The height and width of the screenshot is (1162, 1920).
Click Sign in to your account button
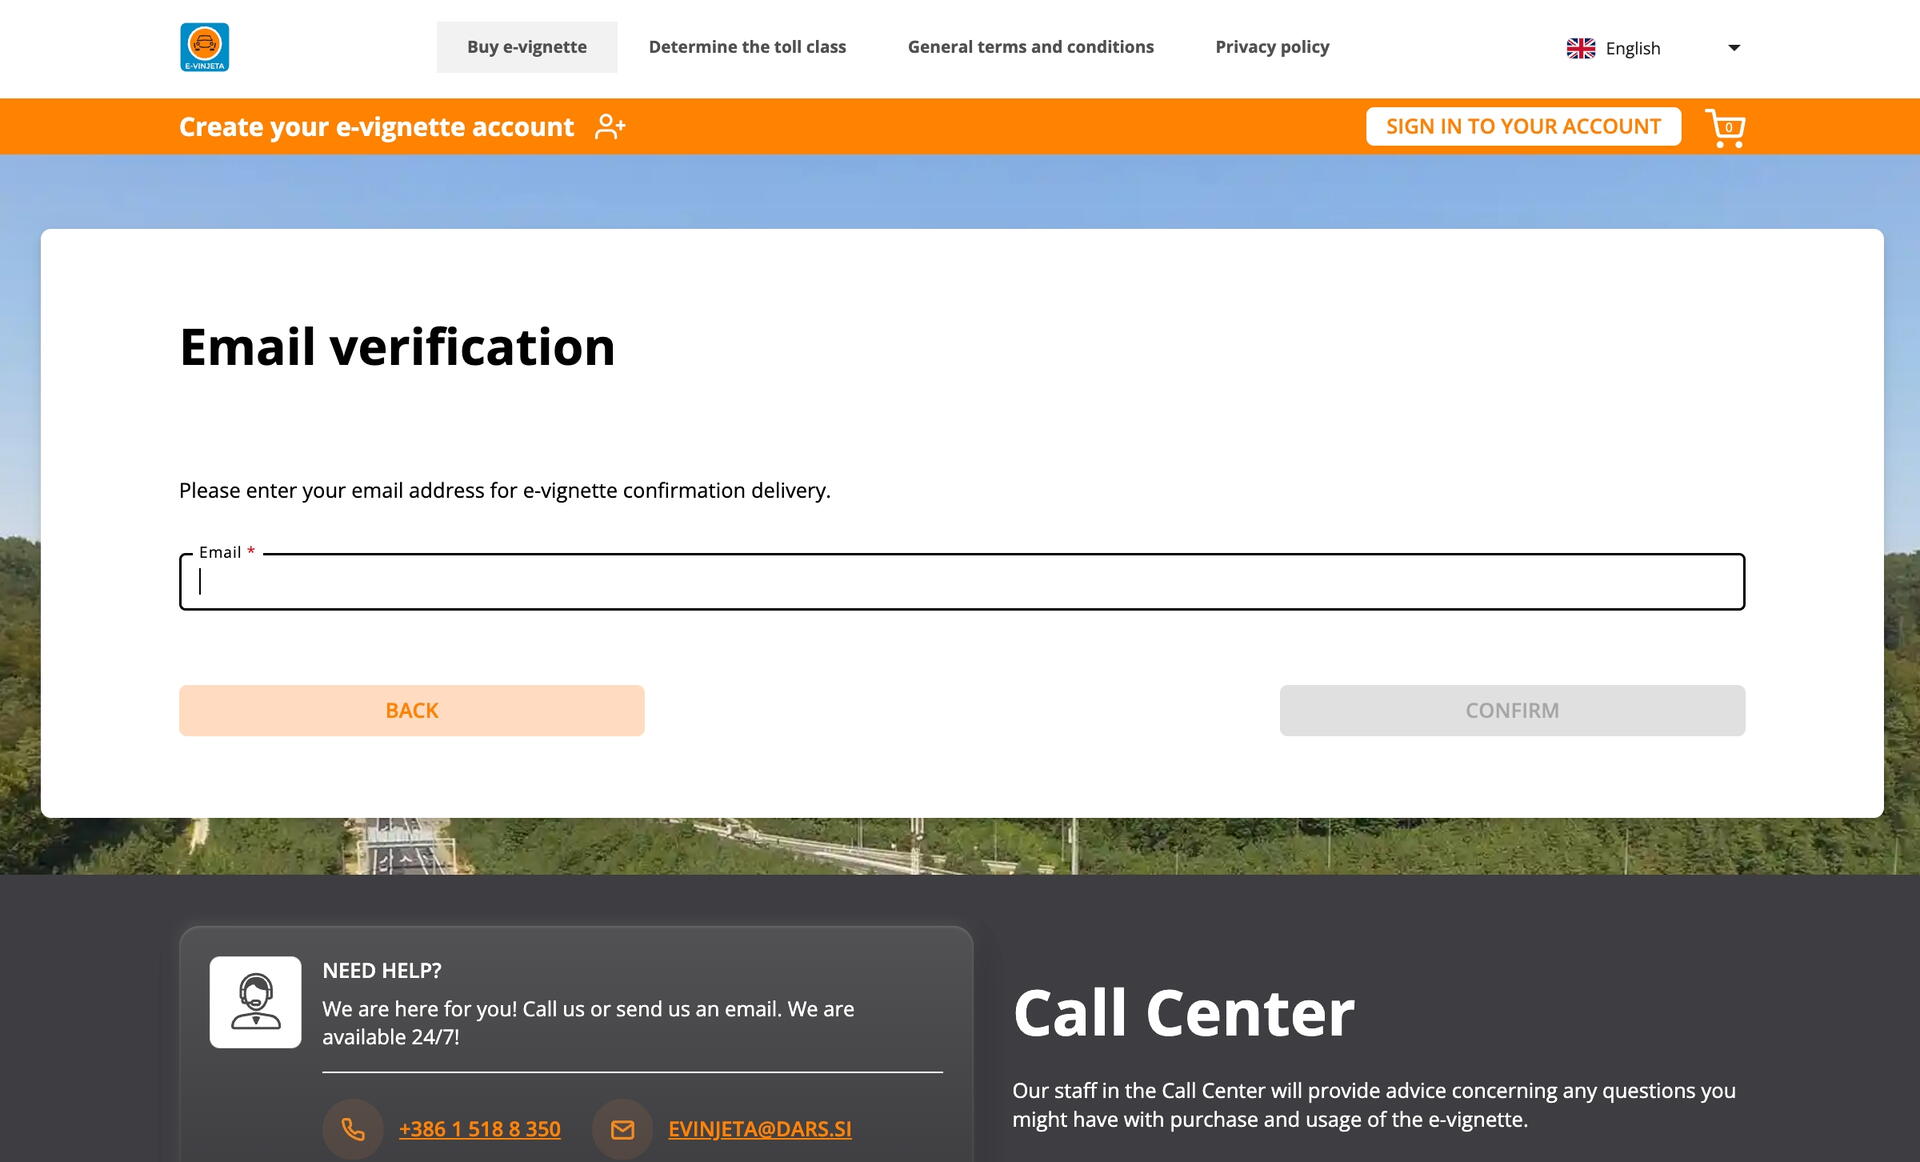[x=1523, y=127]
